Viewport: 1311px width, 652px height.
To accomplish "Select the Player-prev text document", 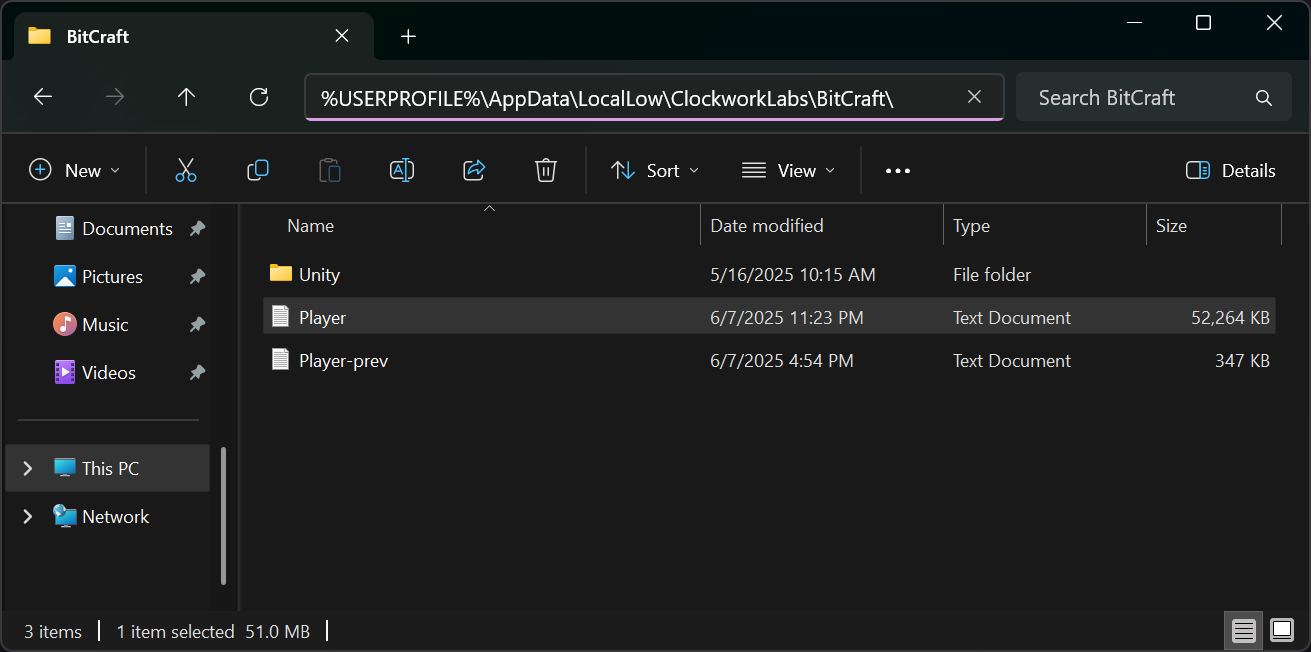I will [x=343, y=361].
